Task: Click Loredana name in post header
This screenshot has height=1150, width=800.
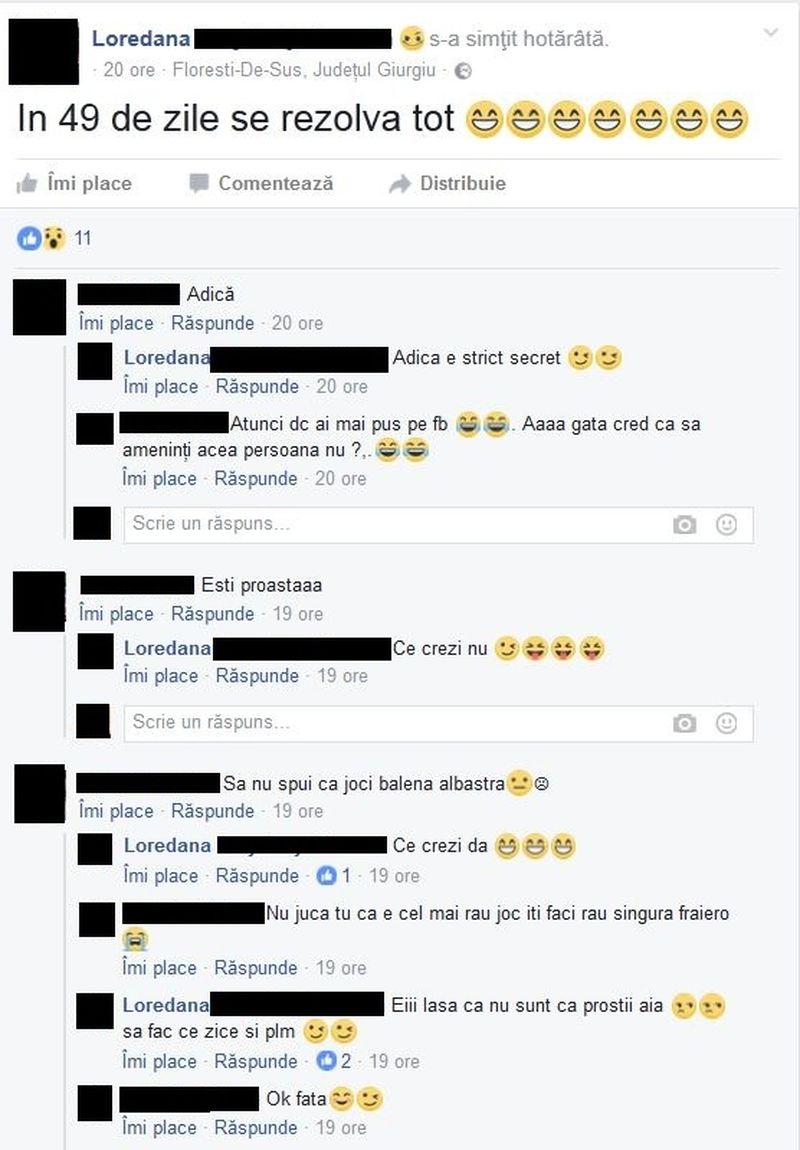Action: click(141, 38)
